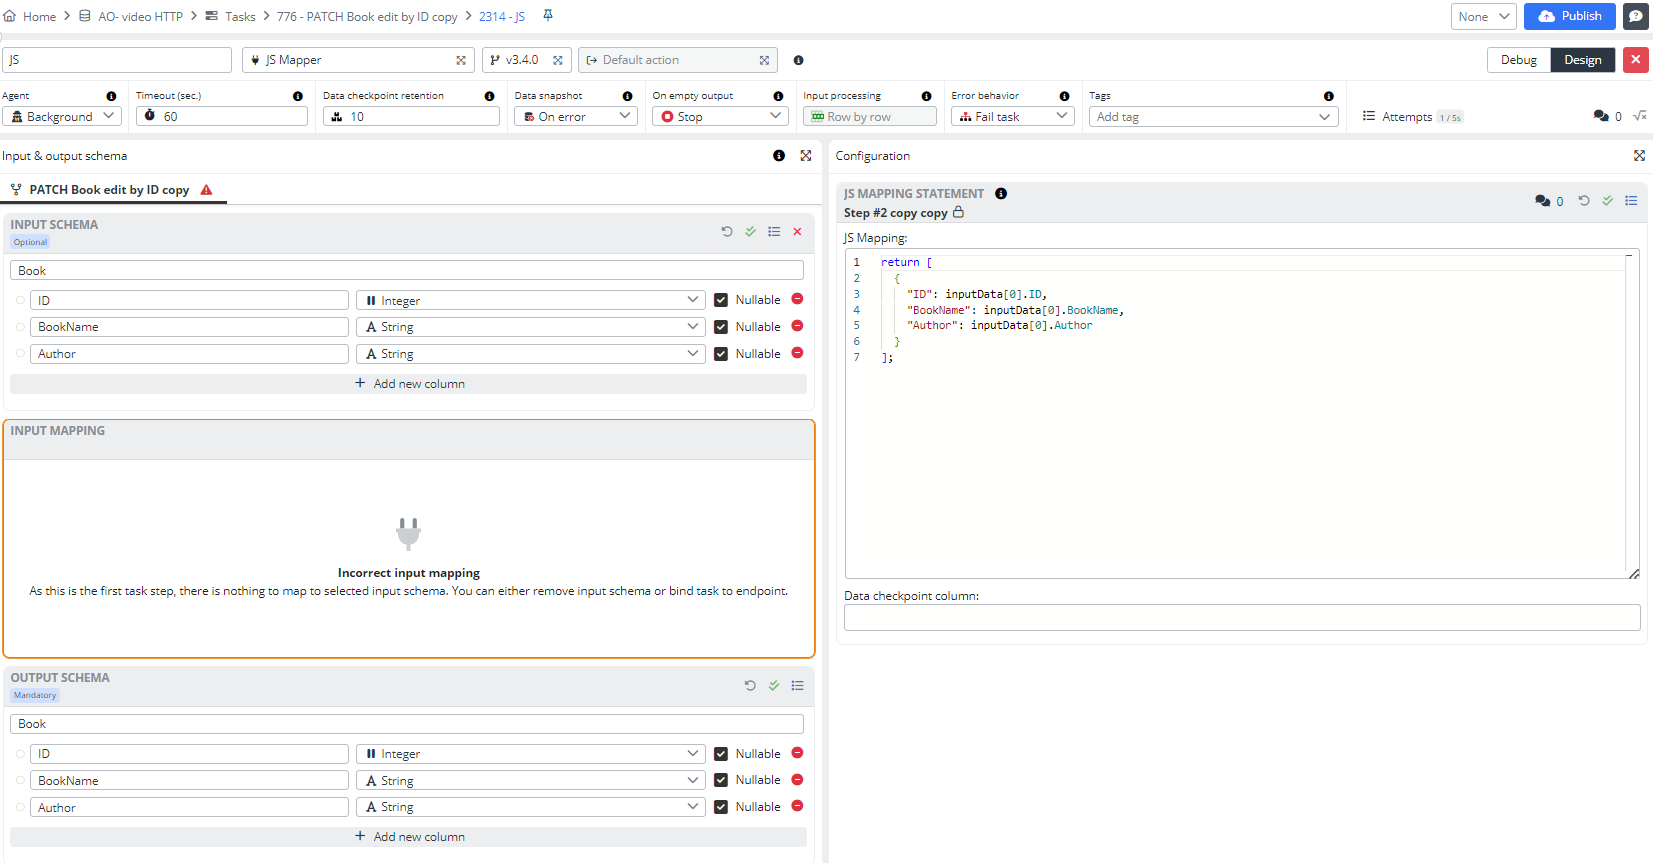Change input ID type from Integer dropdown
The image size is (1653, 863).
tap(532, 300)
